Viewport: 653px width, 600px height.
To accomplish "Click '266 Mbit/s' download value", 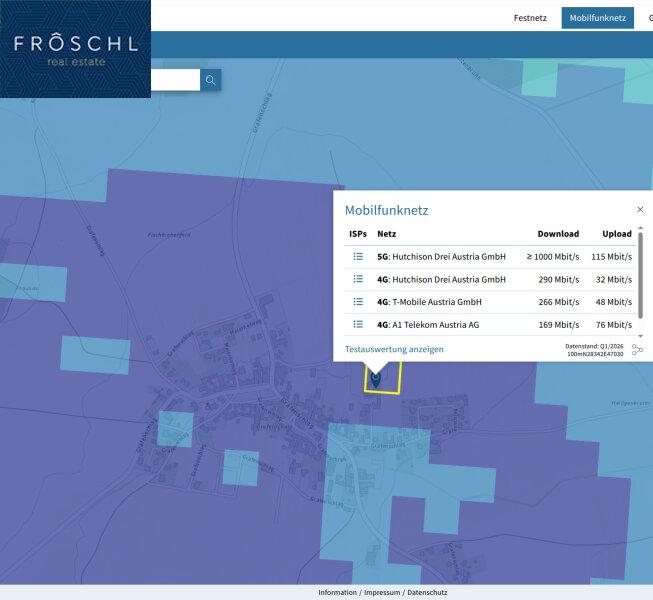I will click(558, 302).
